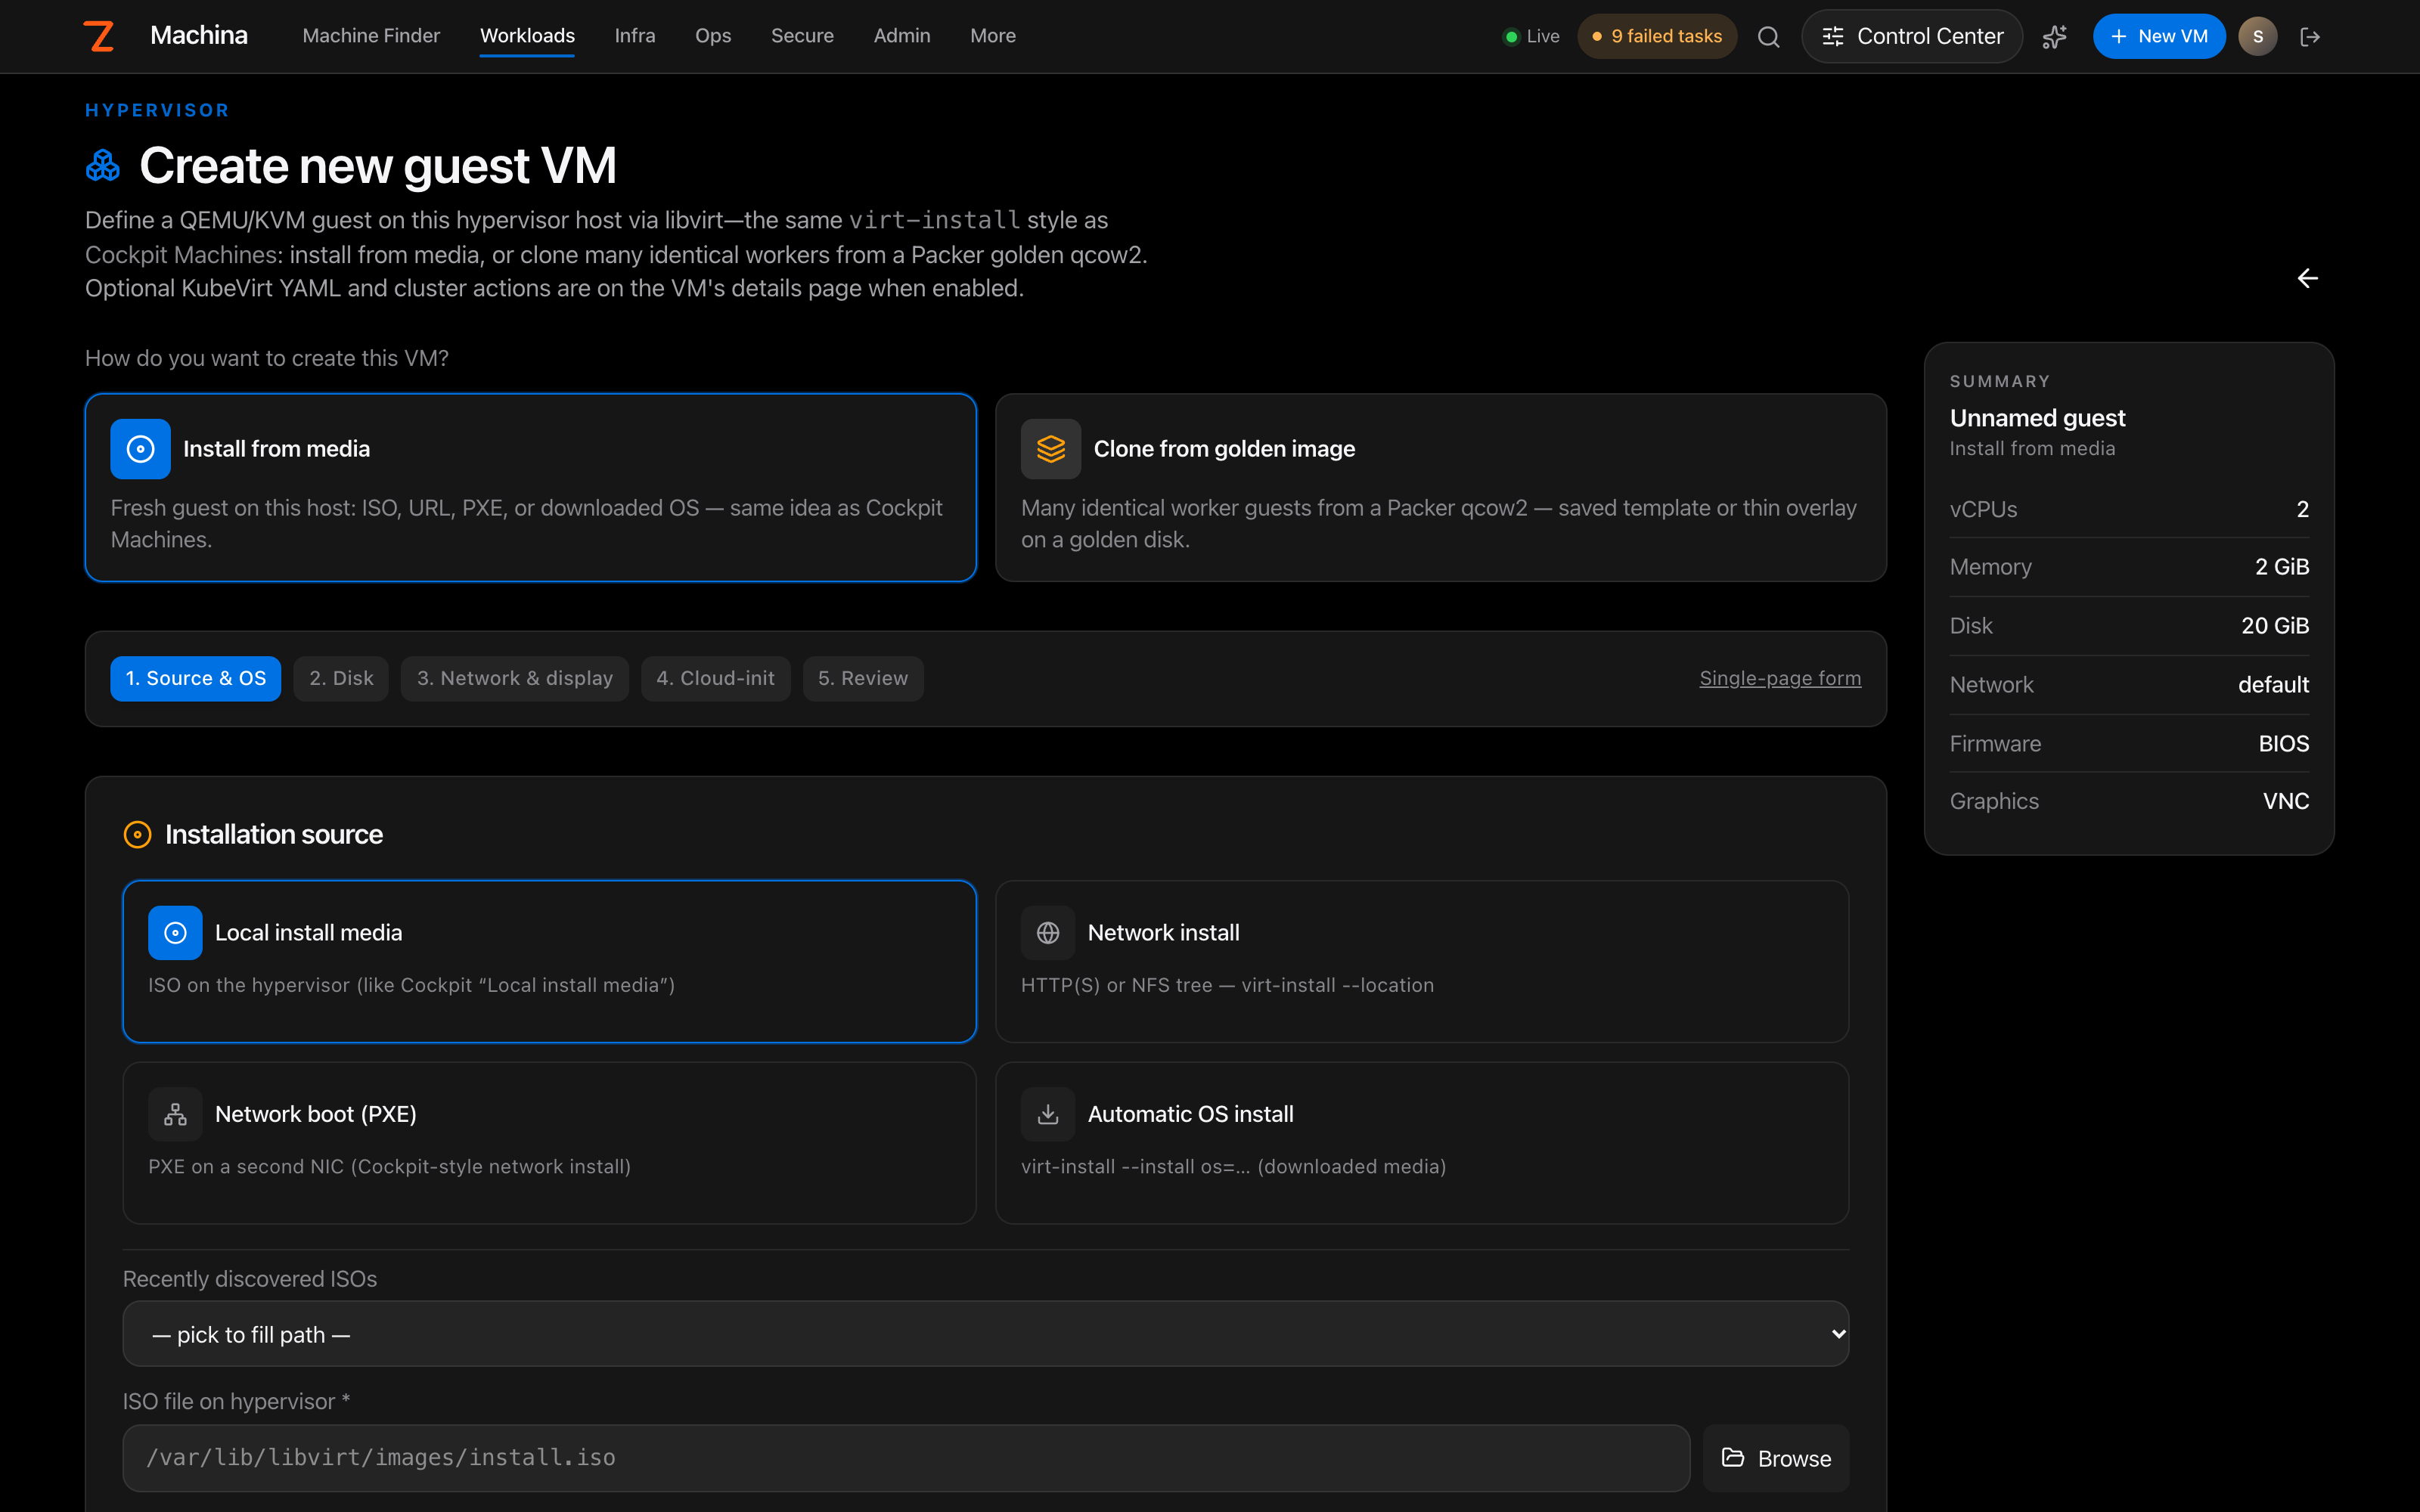Choose the Install from media card
Screen dimensions: 2420x1512
coord(531,488)
